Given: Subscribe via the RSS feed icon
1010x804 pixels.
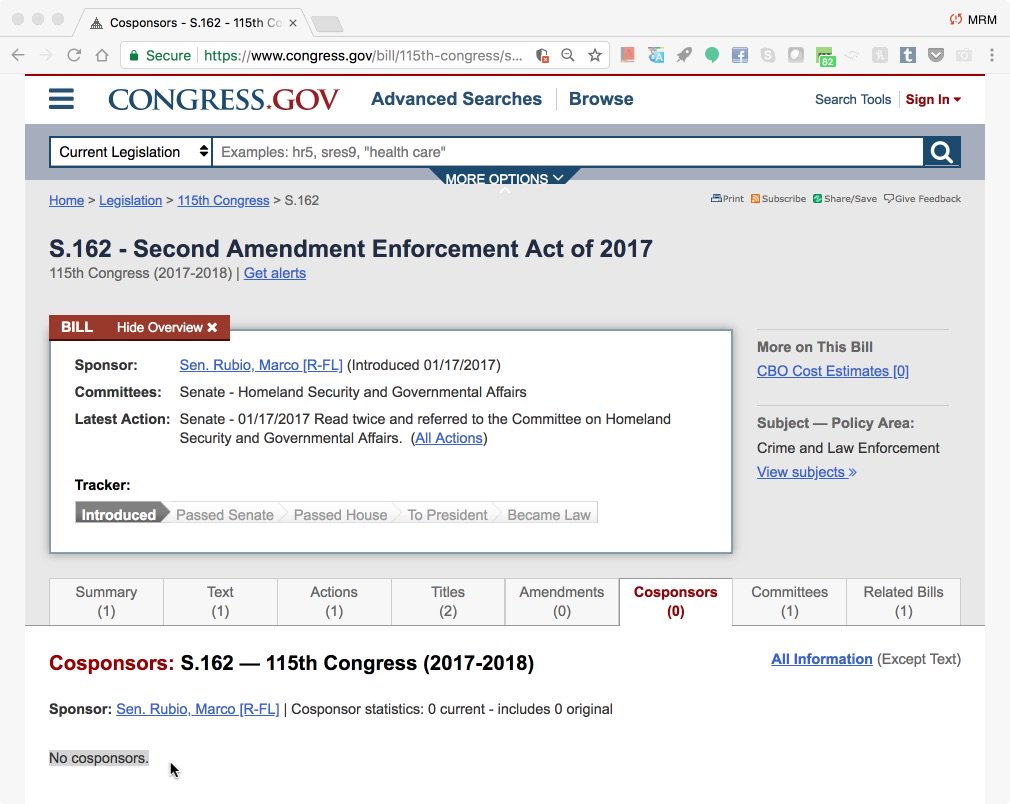Looking at the screenshot, I should (778, 198).
